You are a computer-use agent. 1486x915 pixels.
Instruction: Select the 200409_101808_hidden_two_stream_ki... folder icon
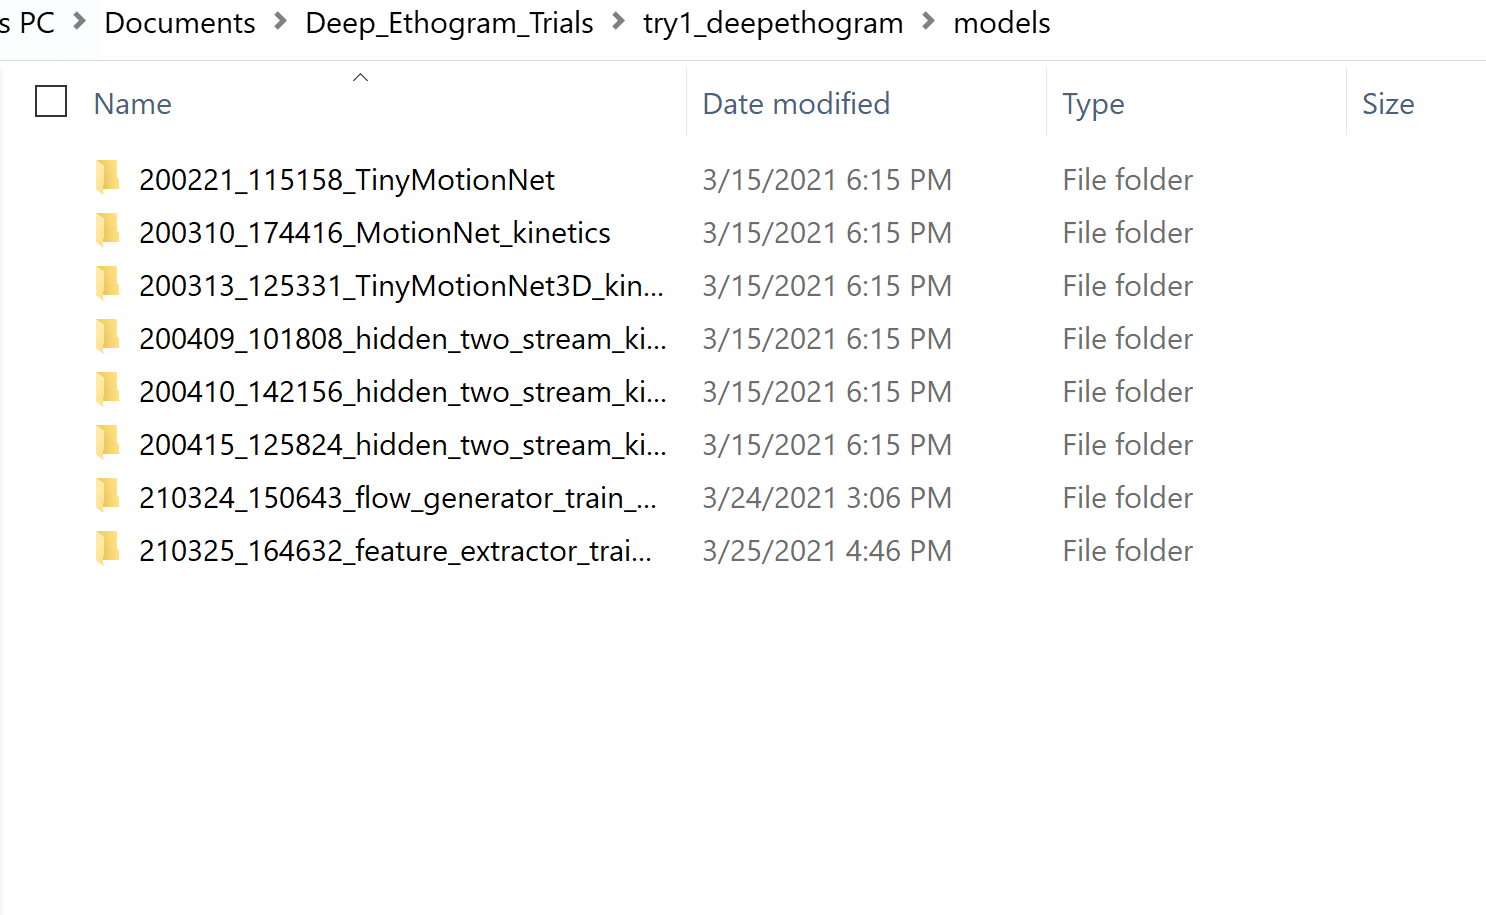click(x=107, y=337)
